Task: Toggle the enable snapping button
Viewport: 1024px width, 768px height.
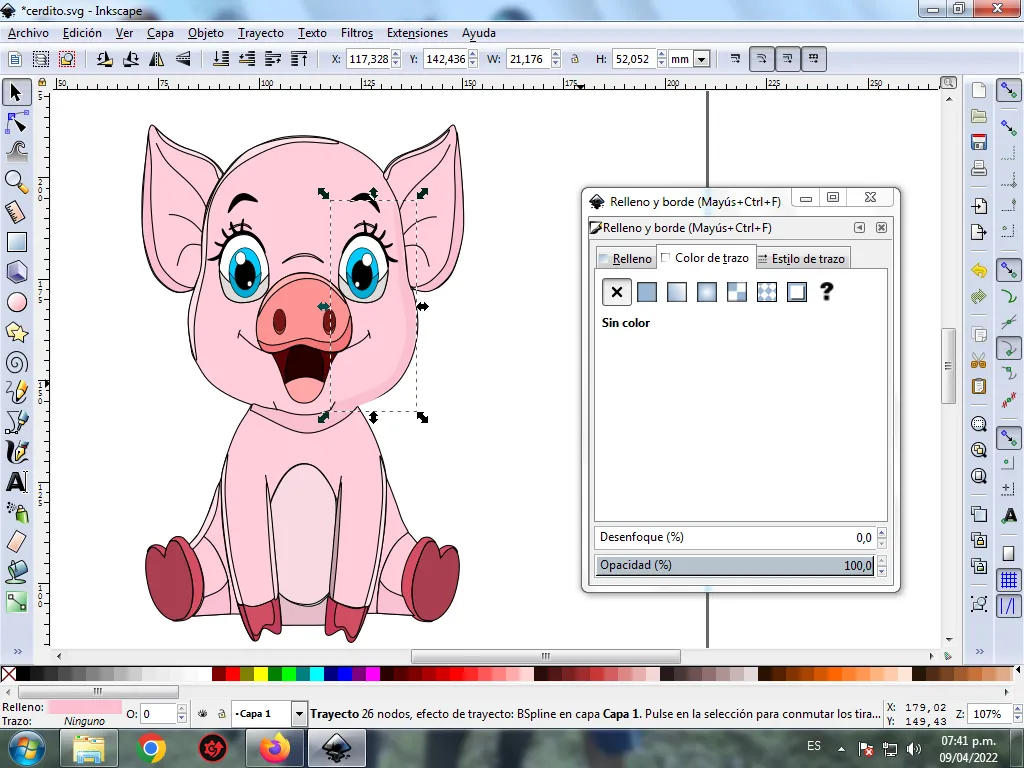Action: pos(1009,91)
